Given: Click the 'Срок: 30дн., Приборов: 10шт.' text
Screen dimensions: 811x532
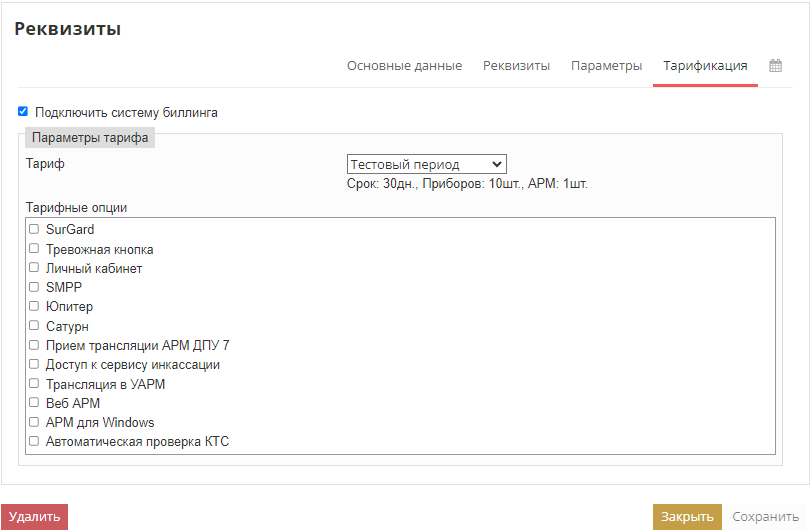Looking at the screenshot, I should (435, 184).
